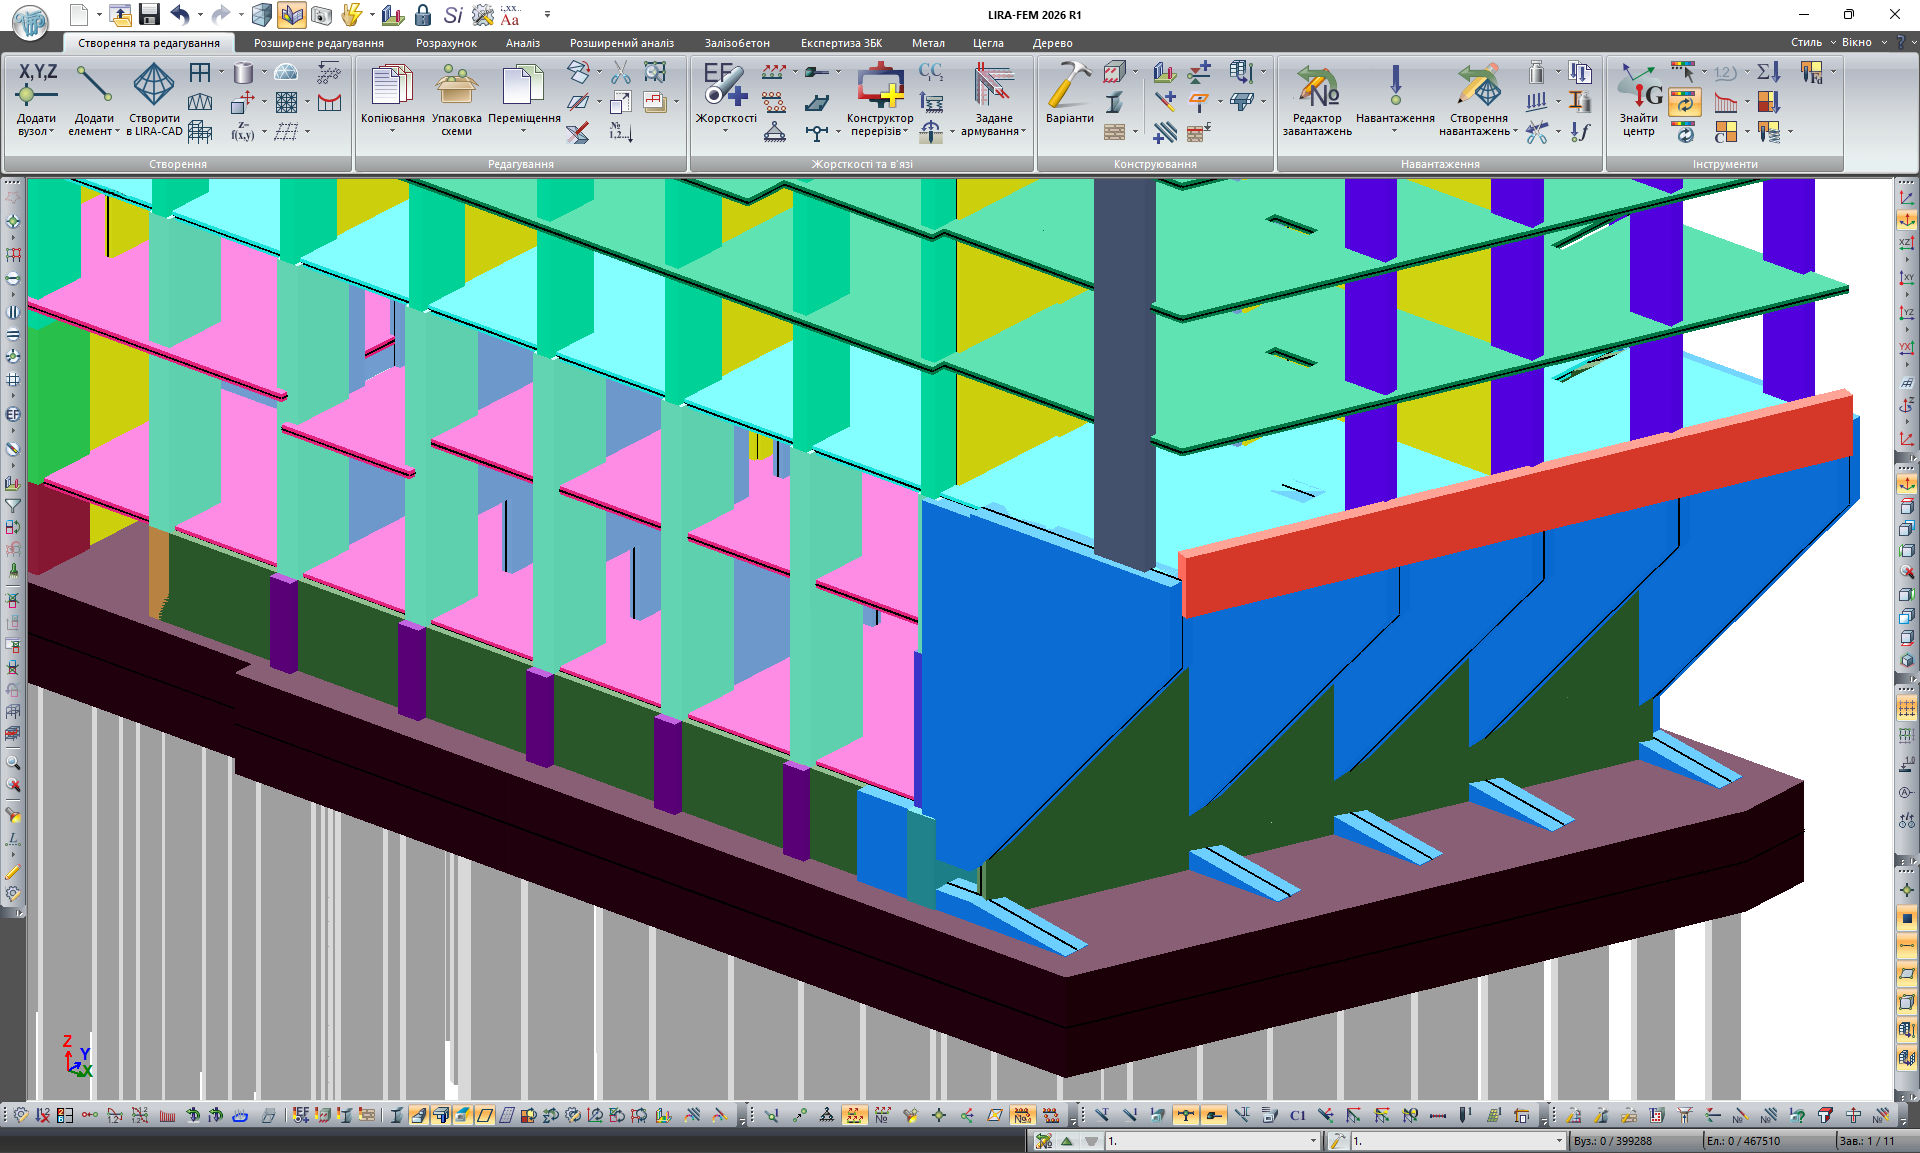Viewport: 1920px width, 1153px height.
Task: Open the load case number dropdown
Action: (x=1313, y=1141)
